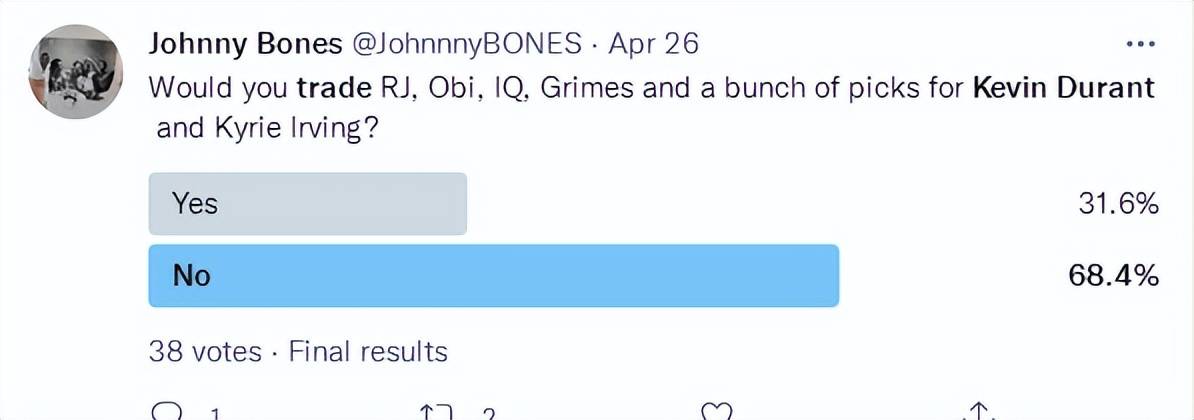This screenshot has height=420, width=1194.
Task: Click the share upload icon
Action: click(979, 411)
